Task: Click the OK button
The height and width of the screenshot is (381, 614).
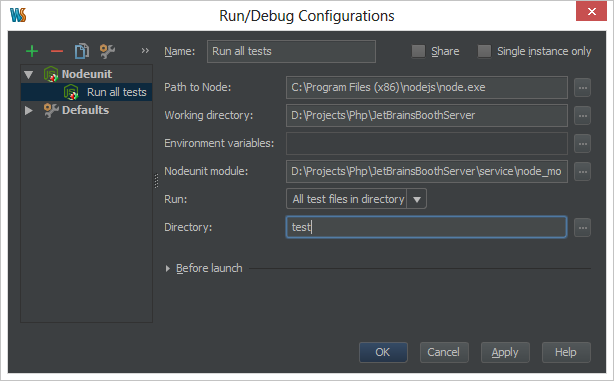Action: [383, 352]
